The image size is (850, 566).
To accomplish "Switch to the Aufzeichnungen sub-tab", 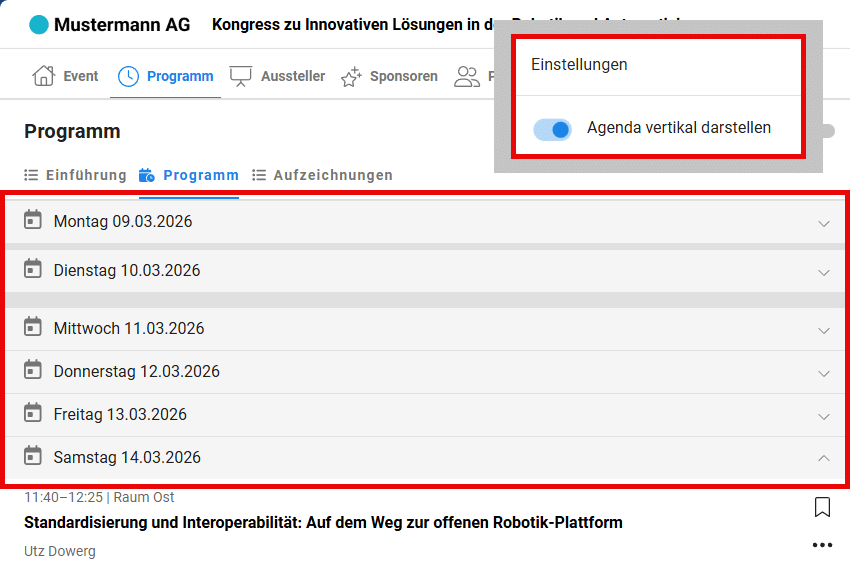I will pos(322,175).
